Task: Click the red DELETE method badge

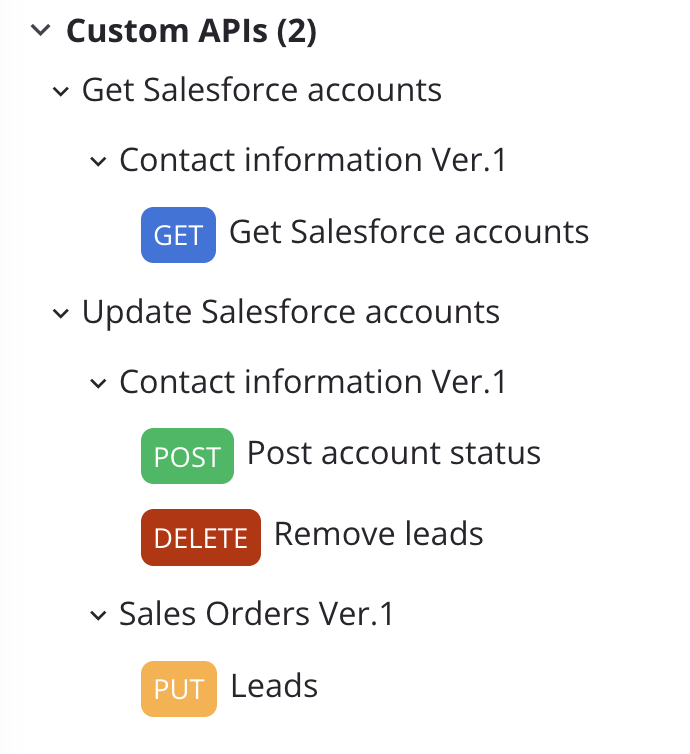Action: [x=200, y=537]
